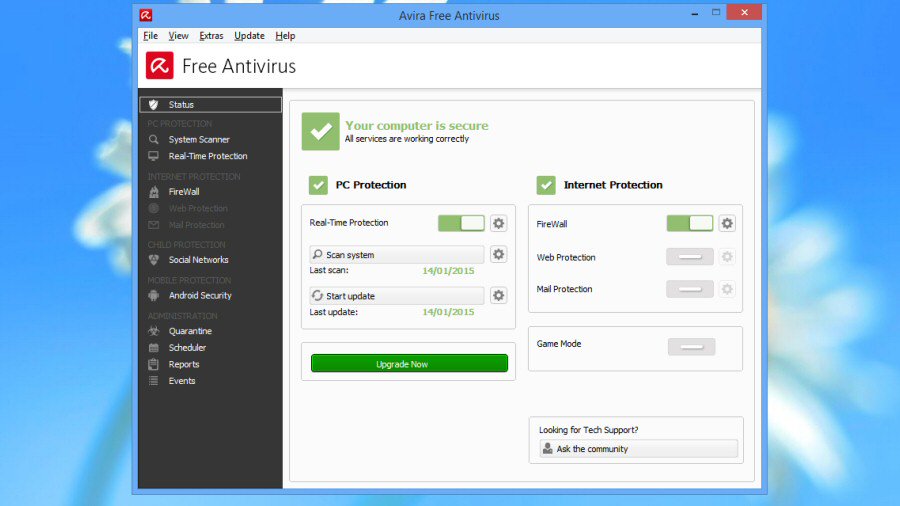Image resolution: width=900 pixels, height=506 pixels.
Task: Open Scan system settings gear
Action: click(x=499, y=254)
